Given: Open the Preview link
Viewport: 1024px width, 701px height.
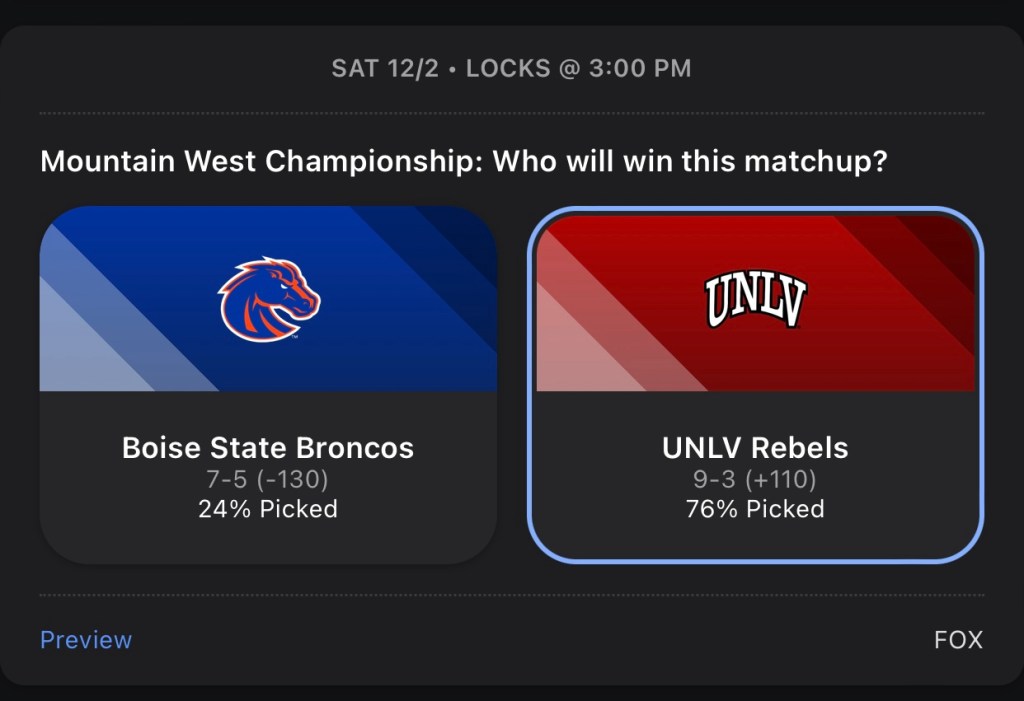Looking at the screenshot, I should [x=86, y=640].
